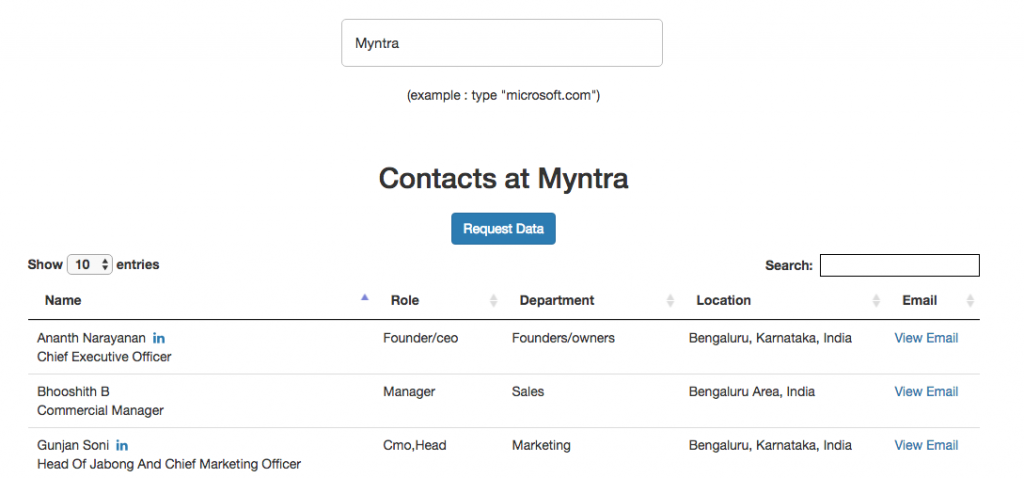Sort by the Department column arrows

670,300
